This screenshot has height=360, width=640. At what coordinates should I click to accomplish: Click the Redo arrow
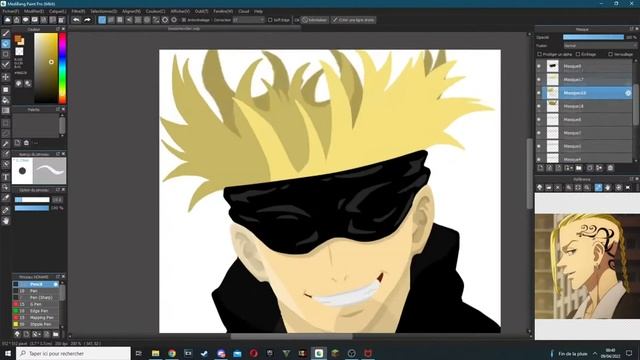point(87,20)
